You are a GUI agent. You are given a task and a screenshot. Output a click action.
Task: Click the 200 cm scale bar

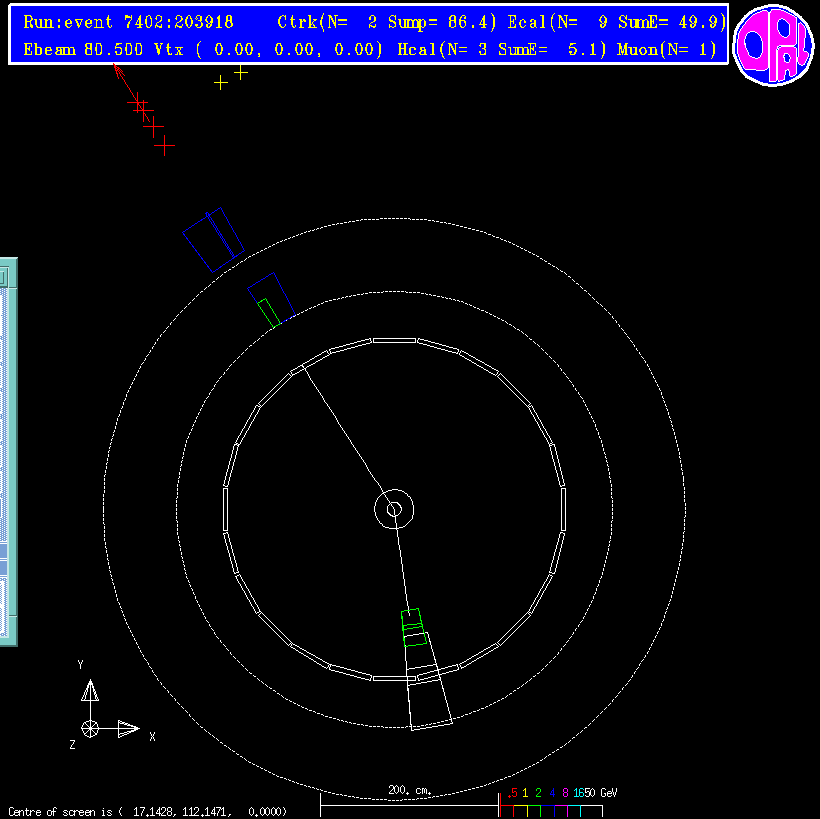tap(409, 798)
